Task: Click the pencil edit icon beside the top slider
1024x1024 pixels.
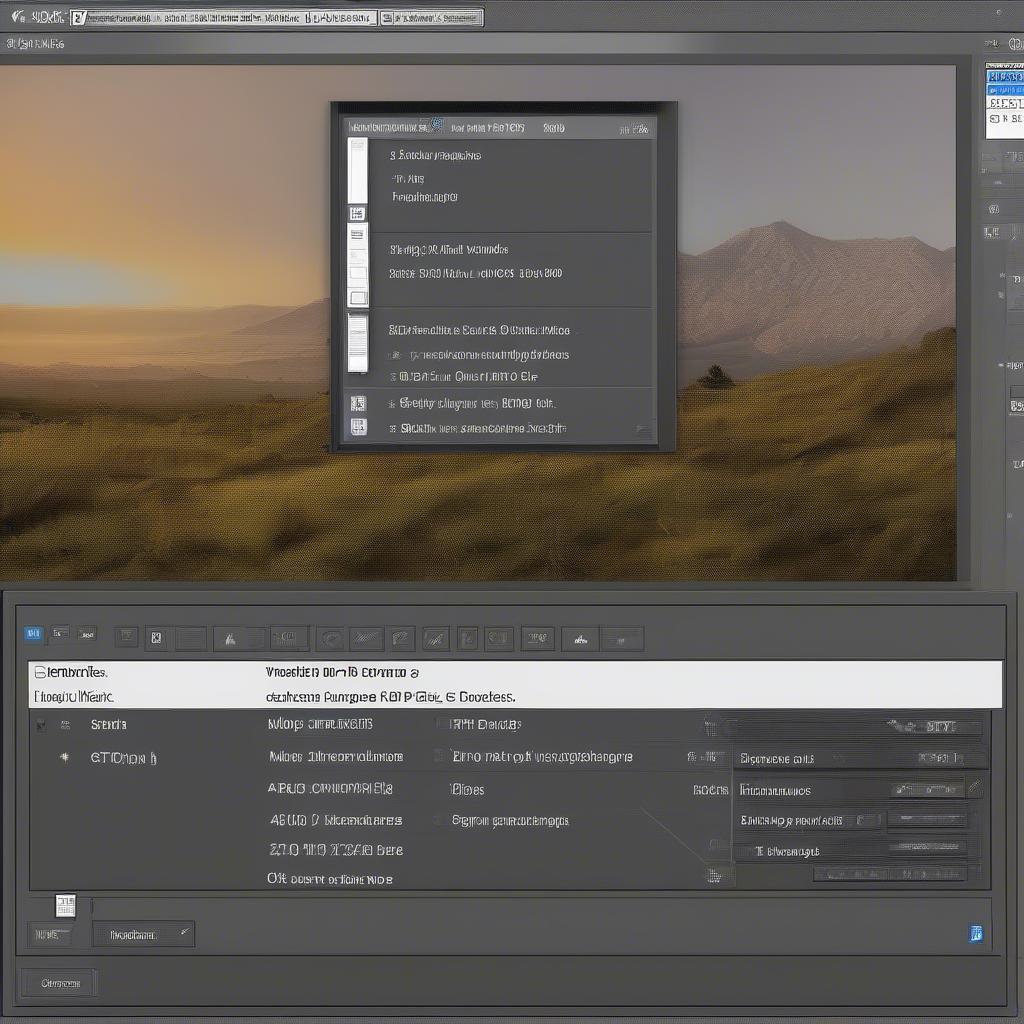Action: pos(975,787)
